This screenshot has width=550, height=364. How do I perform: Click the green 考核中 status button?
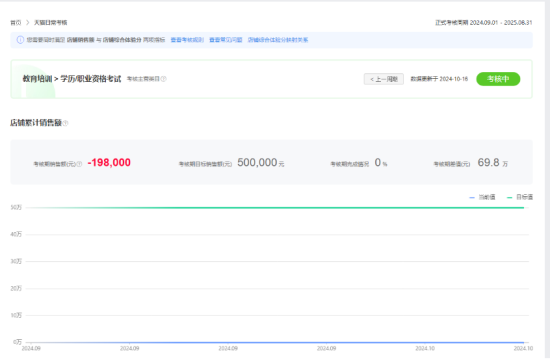pyautogui.click(x=498, y=79)
